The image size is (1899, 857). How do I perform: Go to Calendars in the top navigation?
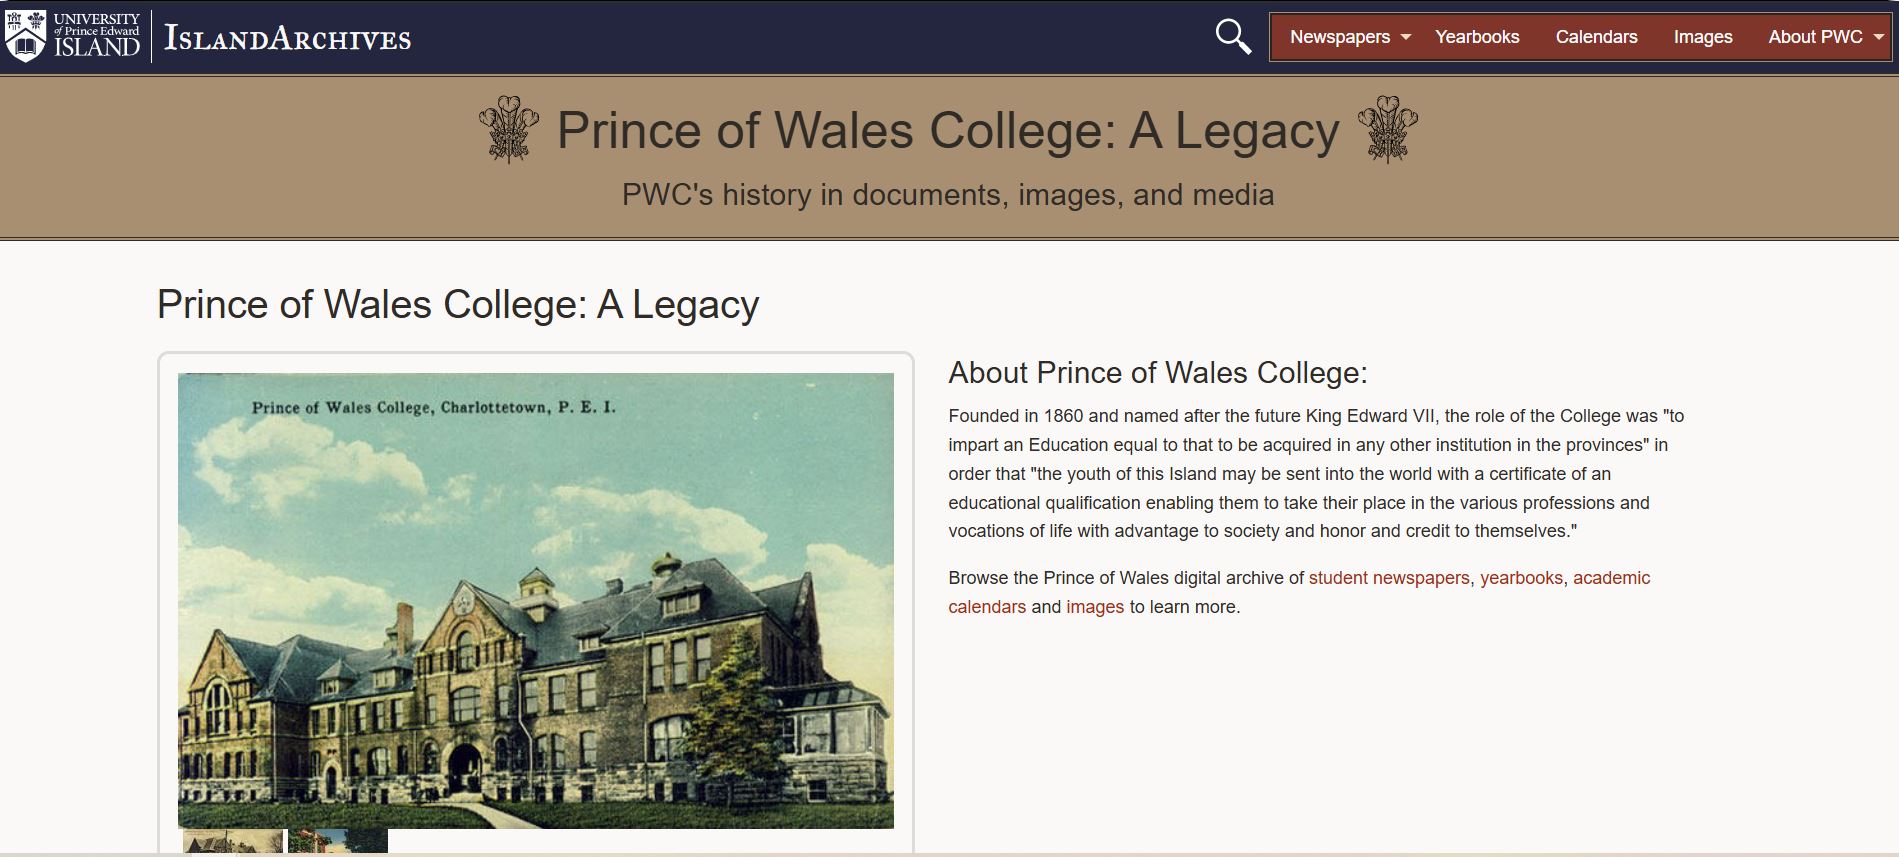(x=1596, y=37)
